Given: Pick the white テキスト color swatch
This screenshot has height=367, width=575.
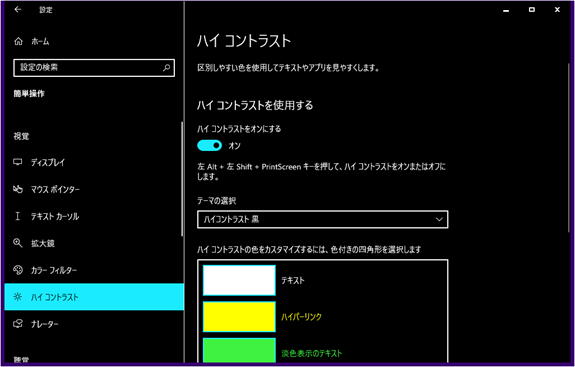Looking at the screenshot, I should pos(239,280).
